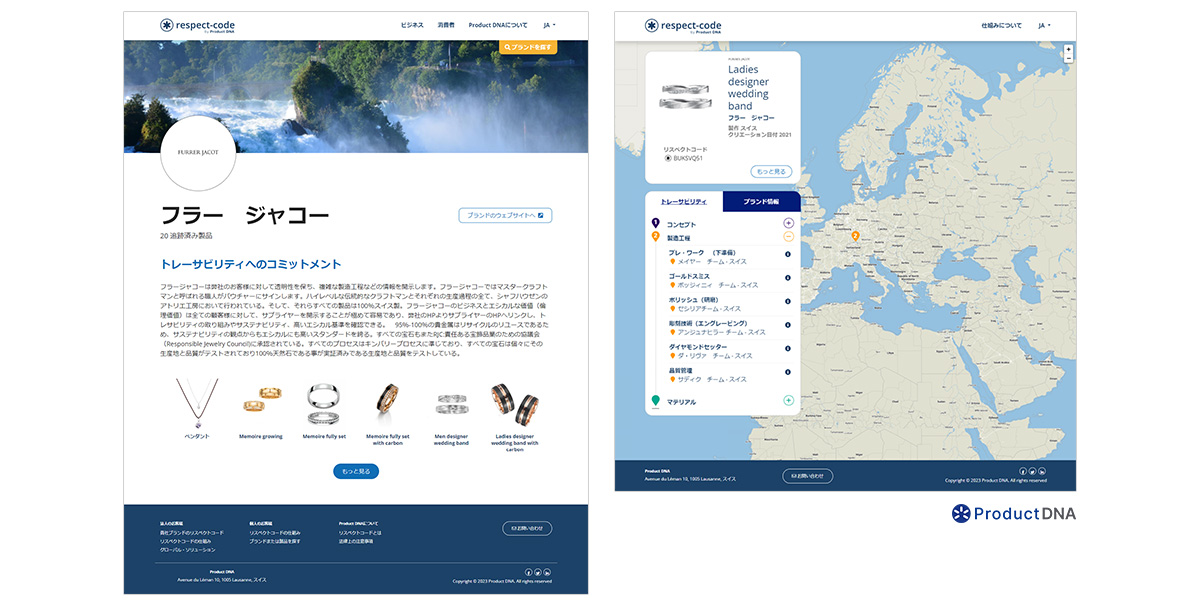This screenshot has height=612, width=1200.
Task: Open the wedding band image in the product card
Action: pos(685,95)
